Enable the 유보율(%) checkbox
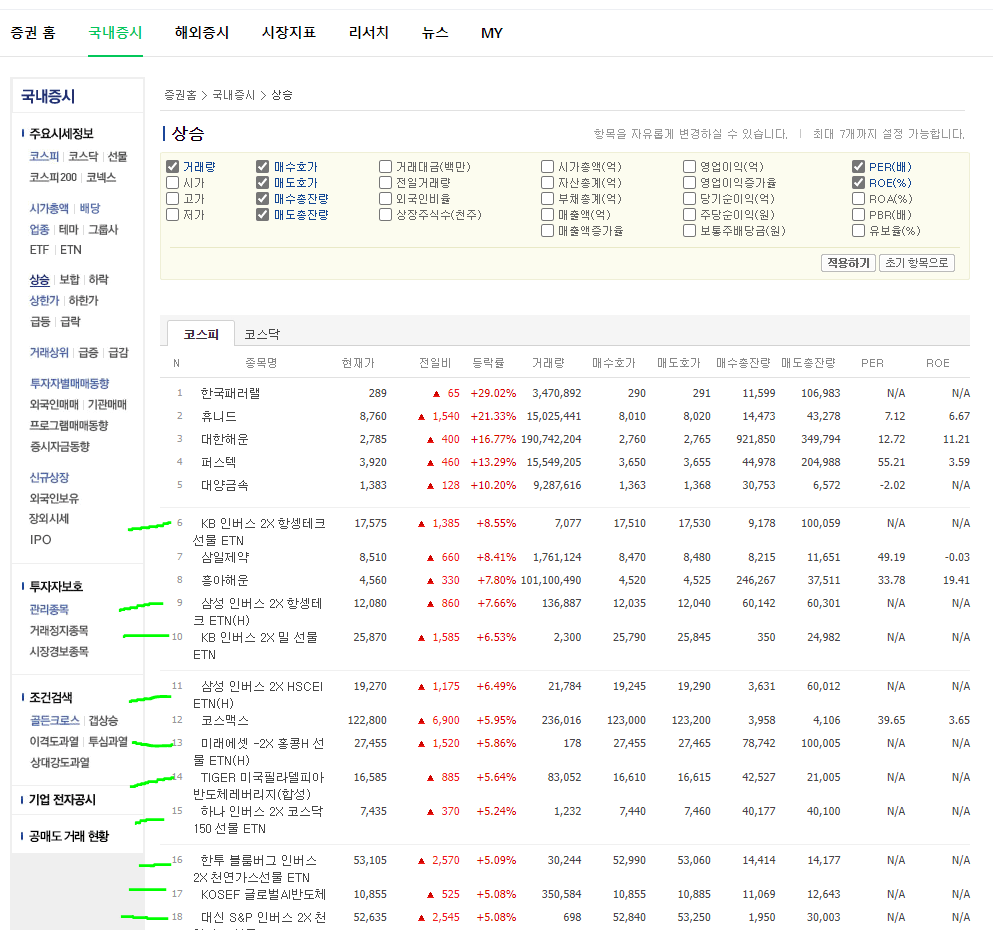Screen dimensions: 993x930 point(858,231)
